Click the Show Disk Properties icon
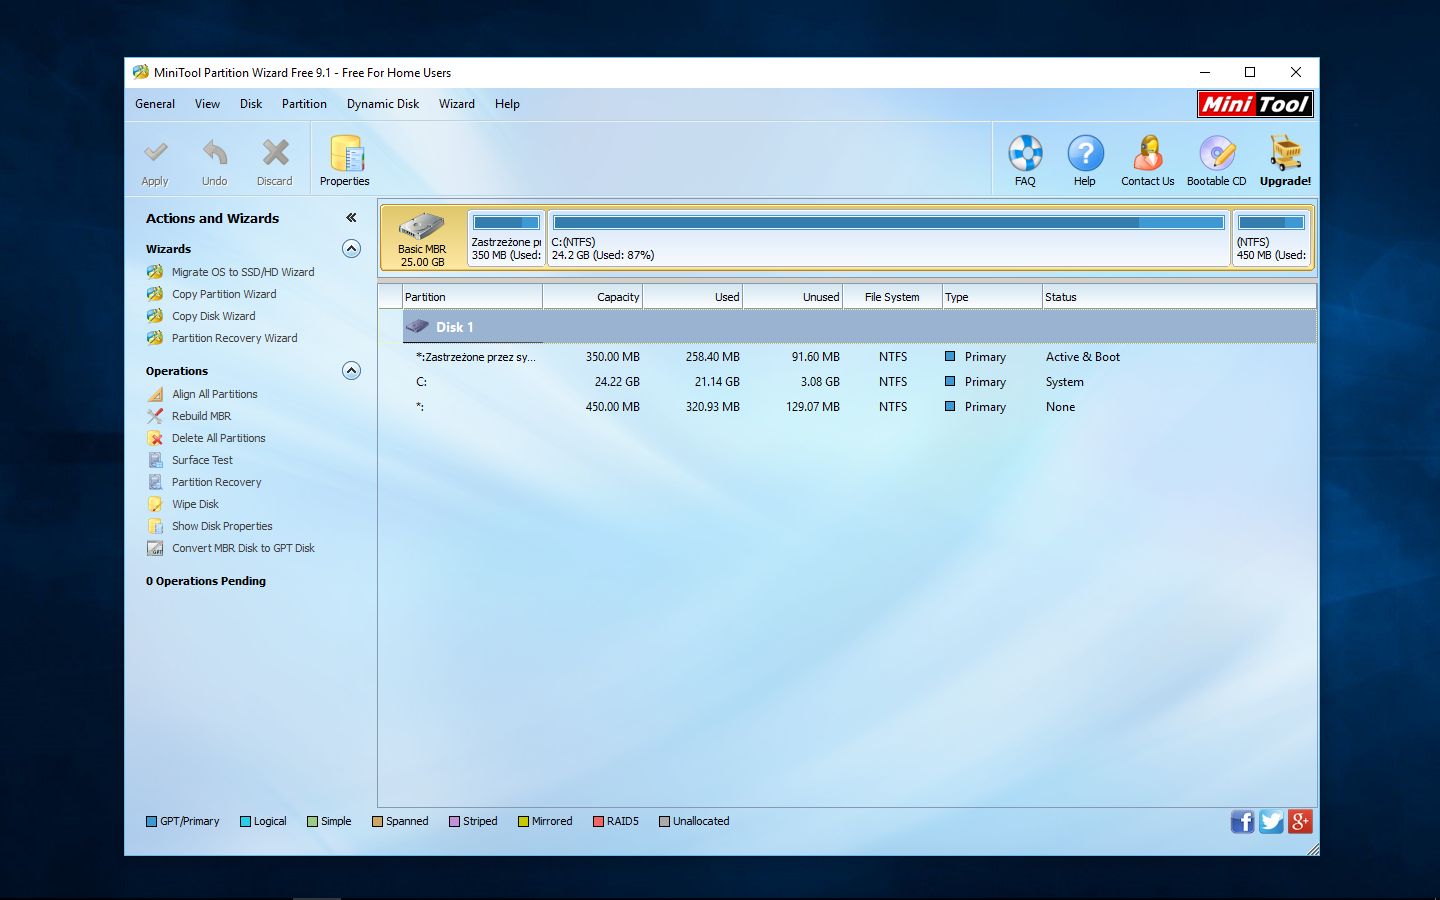1440x900 pixels. (x=155, y=526)
